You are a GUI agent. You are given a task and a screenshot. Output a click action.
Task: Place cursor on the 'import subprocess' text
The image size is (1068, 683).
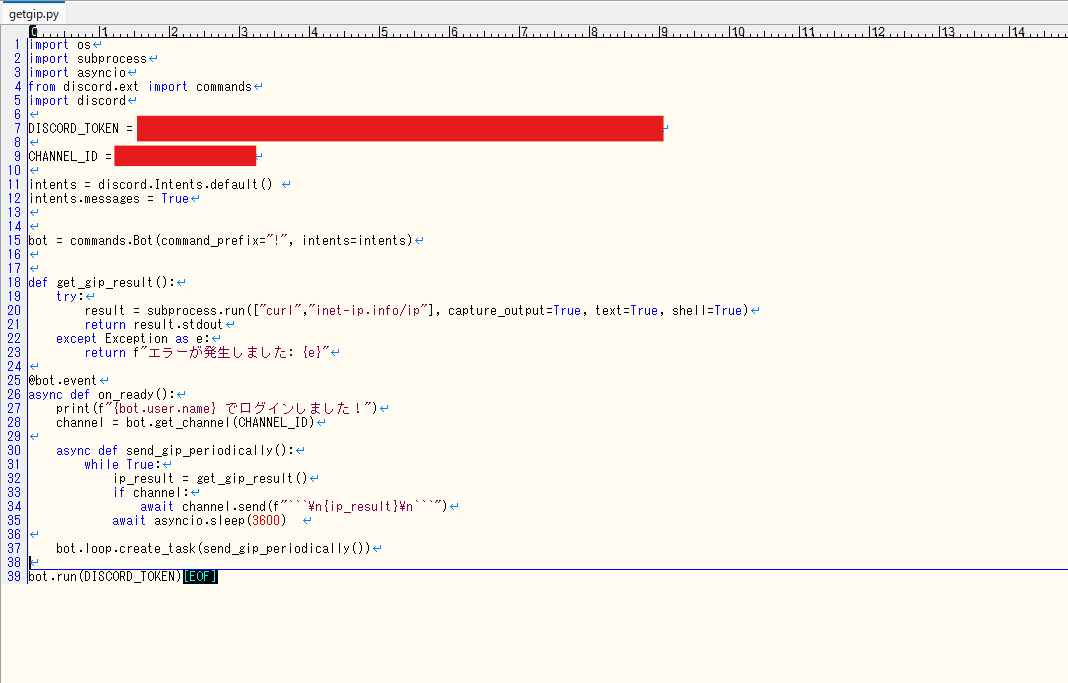[x=88, y=59]
